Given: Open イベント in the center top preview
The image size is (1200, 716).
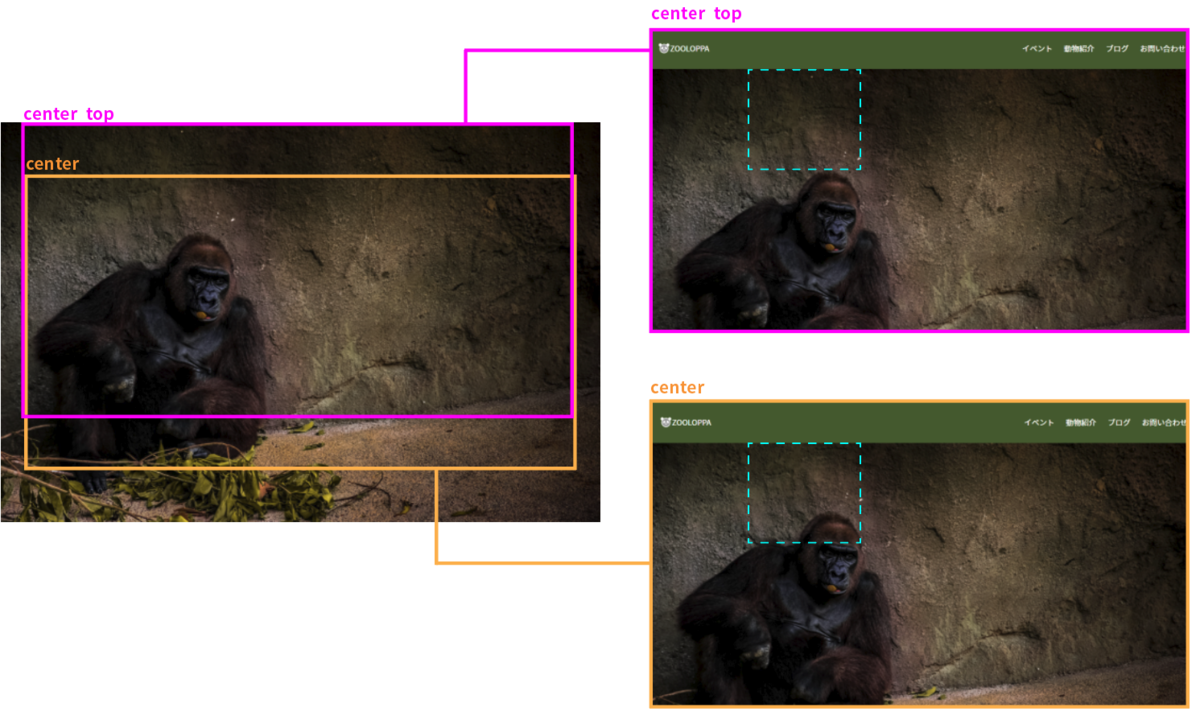Looking at the screenshot, I should pos(1037,48).
